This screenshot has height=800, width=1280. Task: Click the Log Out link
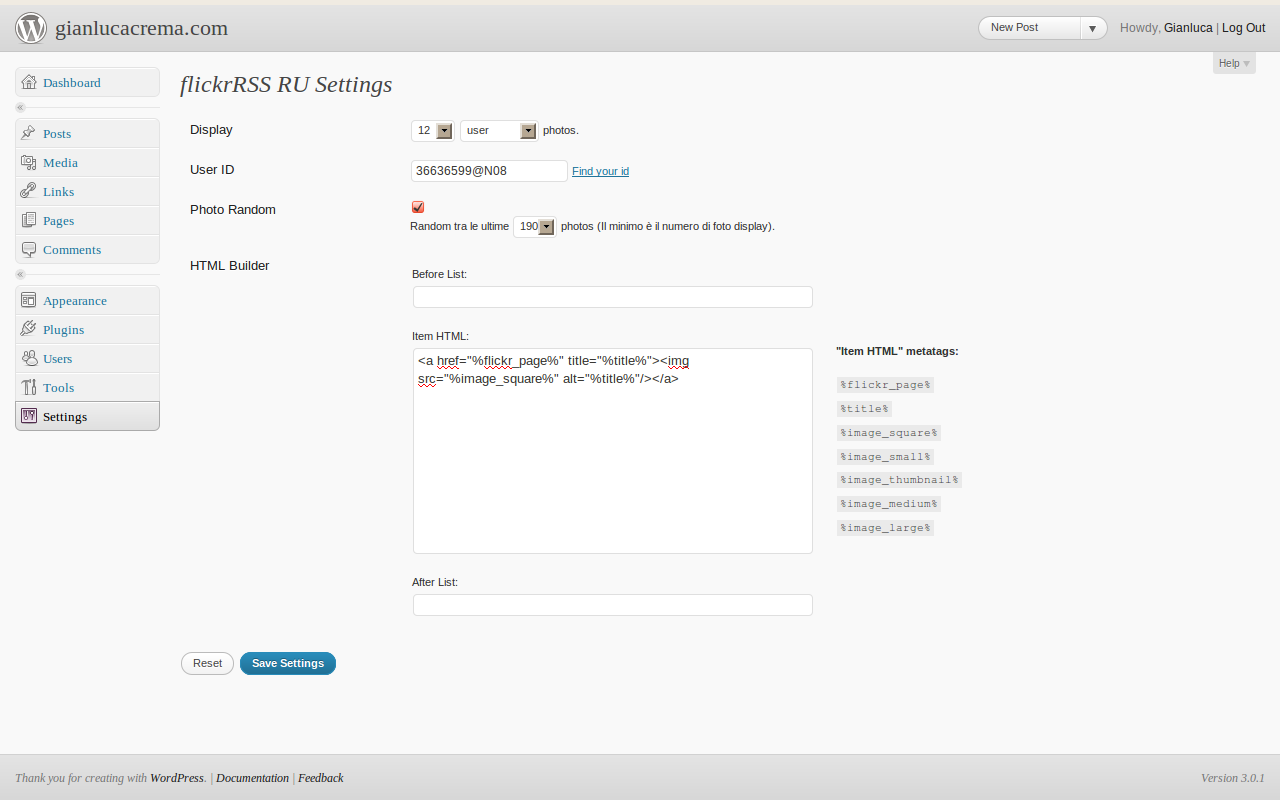click(x=1243, y=28)
